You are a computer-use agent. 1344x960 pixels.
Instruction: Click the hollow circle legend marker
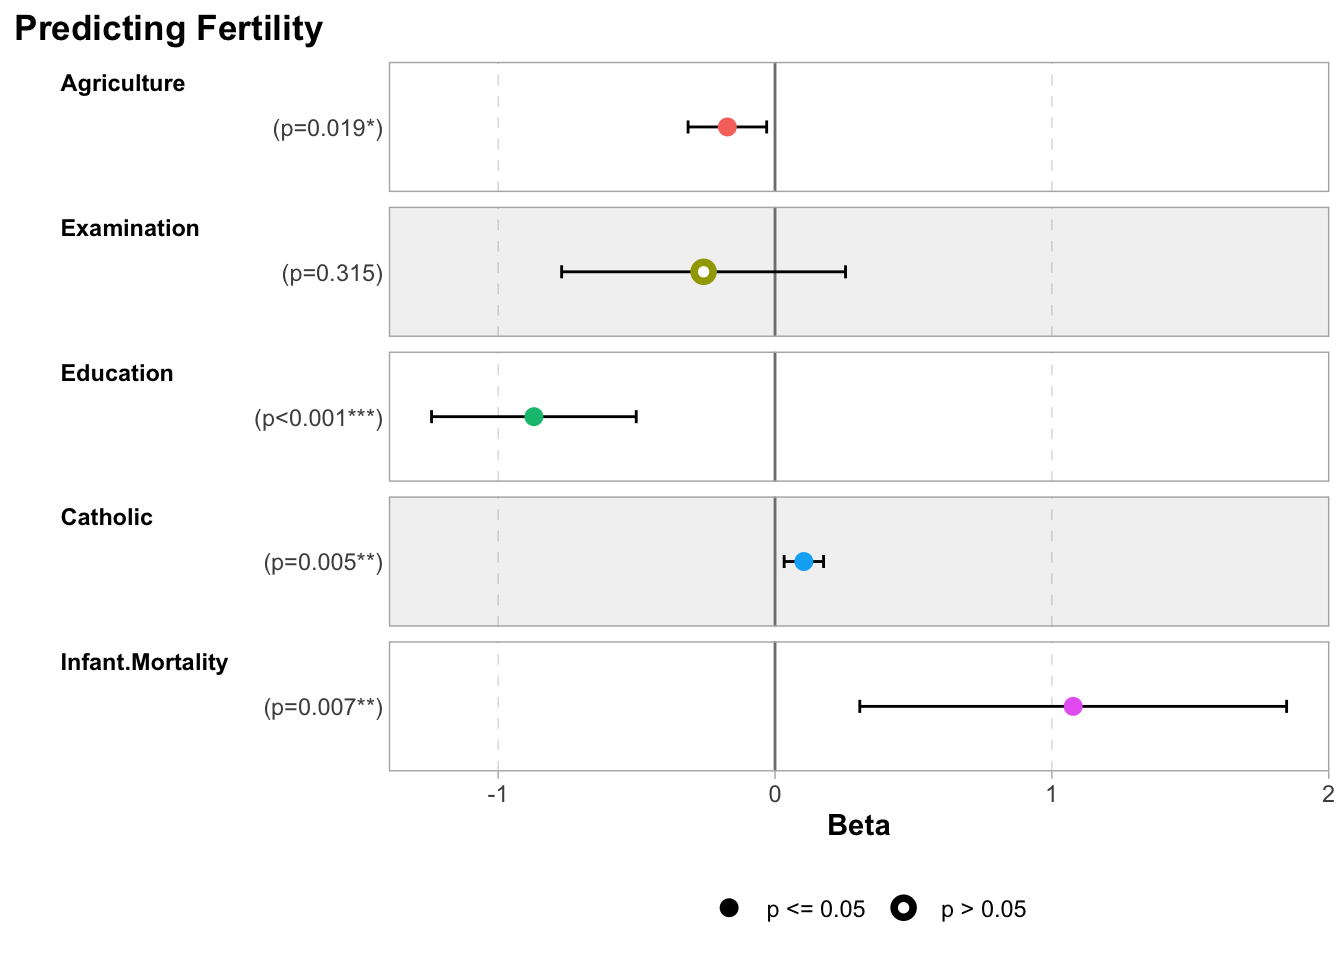904,908
